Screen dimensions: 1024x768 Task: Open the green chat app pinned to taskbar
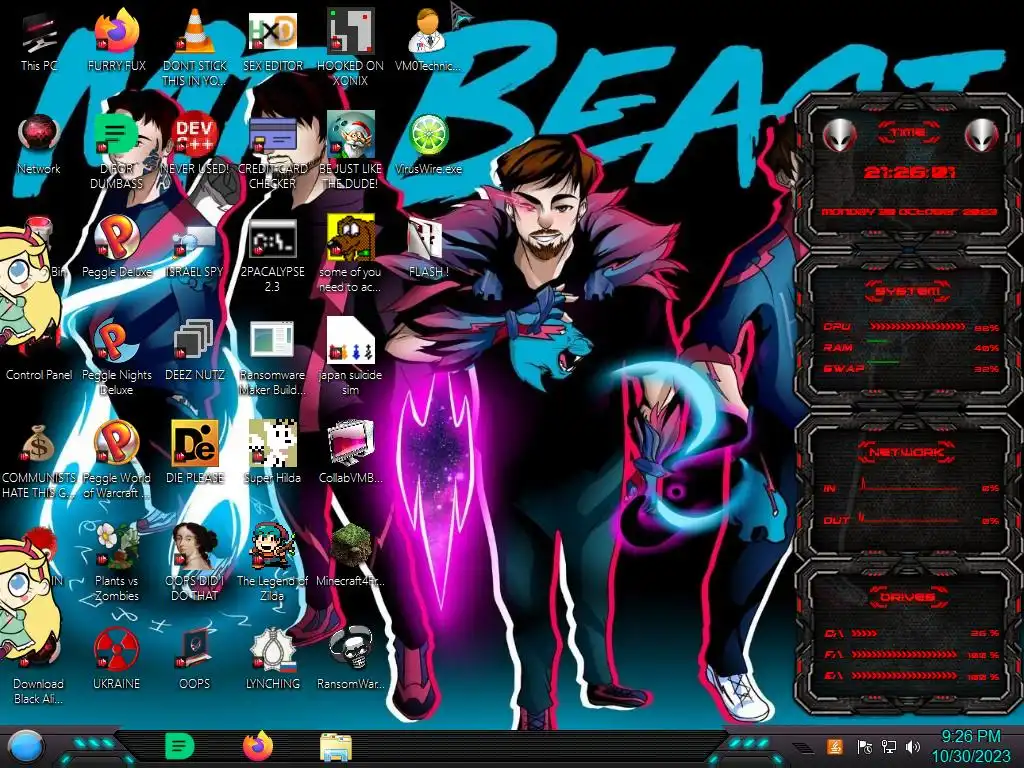tap(179, 746)
